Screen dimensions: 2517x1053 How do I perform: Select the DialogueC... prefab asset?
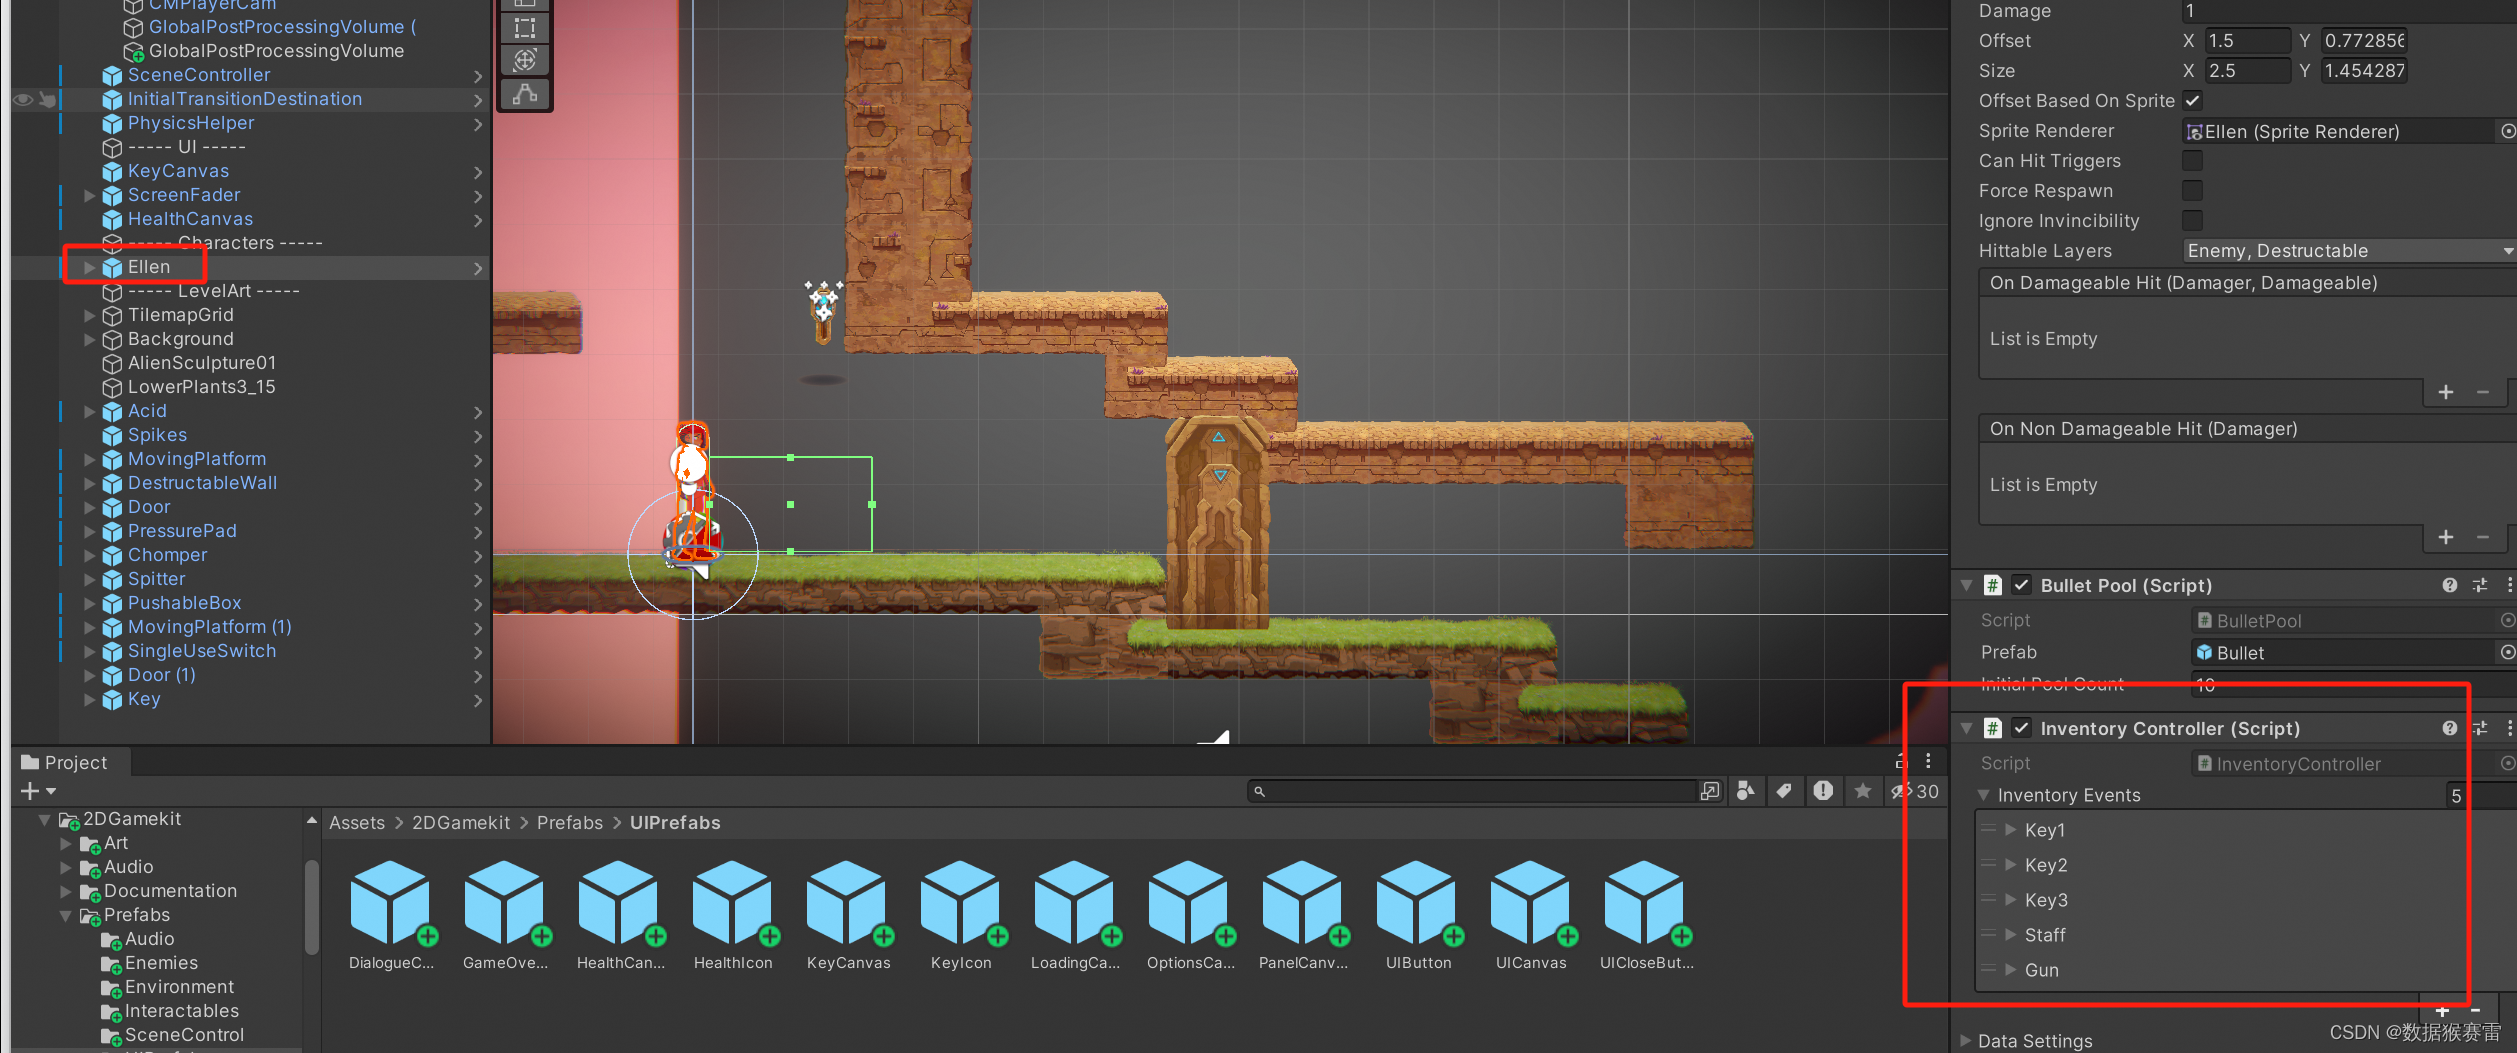pyautogui.click(x=391, y=915)
